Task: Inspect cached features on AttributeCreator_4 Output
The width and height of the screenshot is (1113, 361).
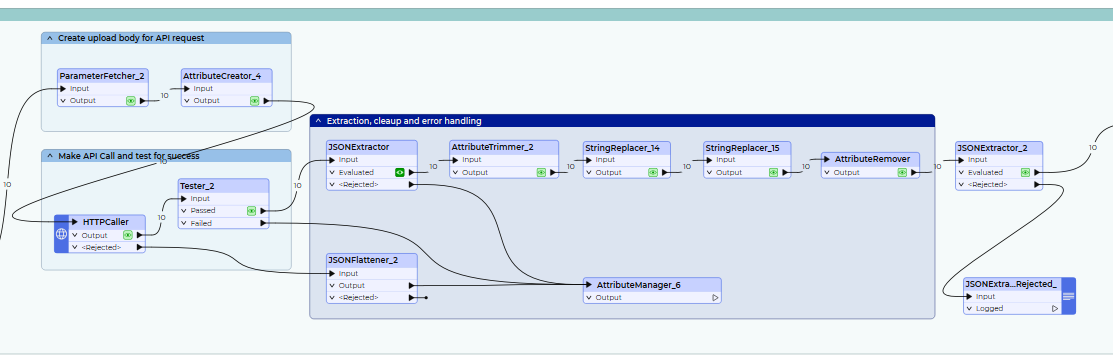Action: pyautogui.click(x=254, y=101)
